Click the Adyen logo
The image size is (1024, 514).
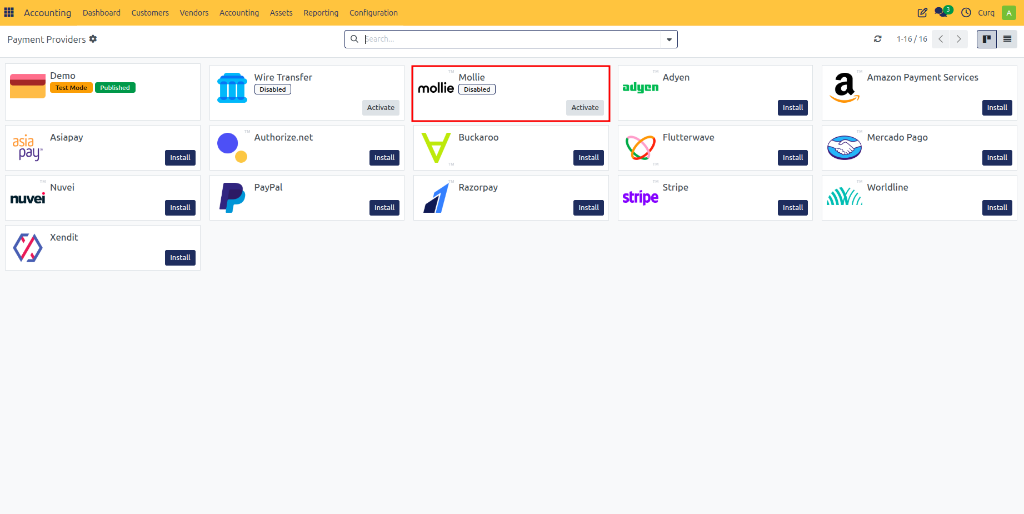641,88
